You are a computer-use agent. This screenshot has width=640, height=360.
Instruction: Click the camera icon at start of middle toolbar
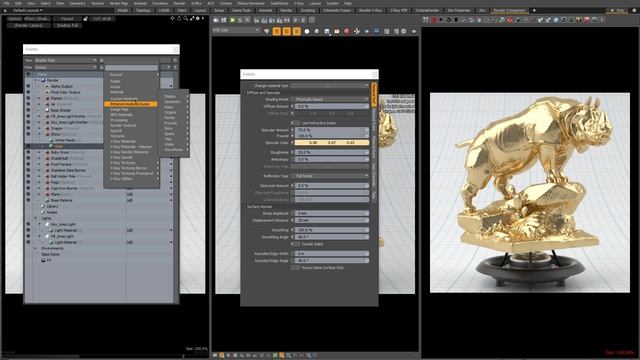tap(216, 20)
